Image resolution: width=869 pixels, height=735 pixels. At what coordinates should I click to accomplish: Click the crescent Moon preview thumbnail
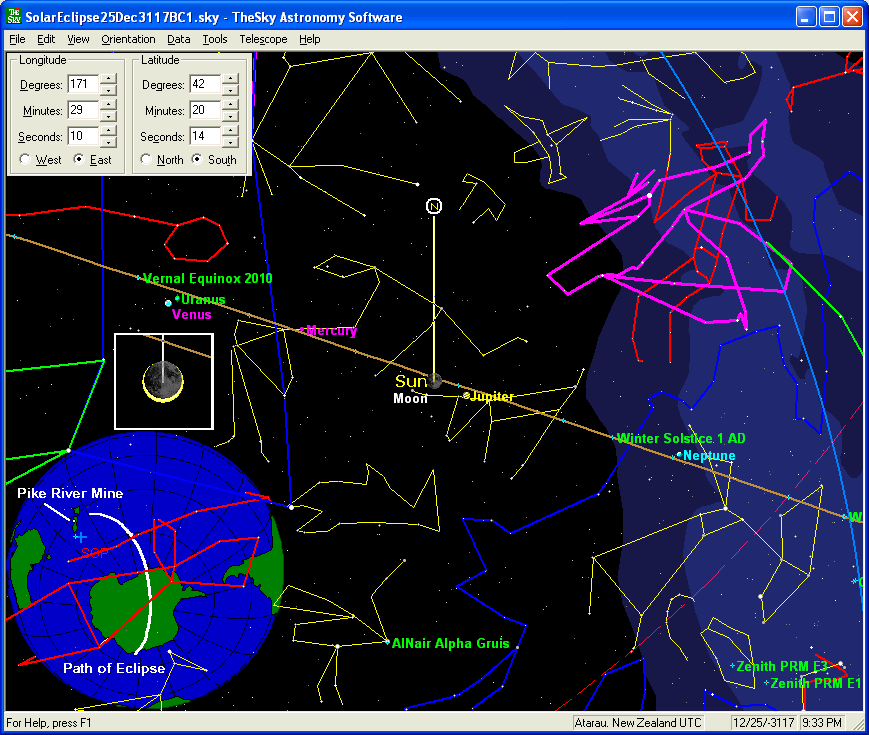click(x=163, y=381)
